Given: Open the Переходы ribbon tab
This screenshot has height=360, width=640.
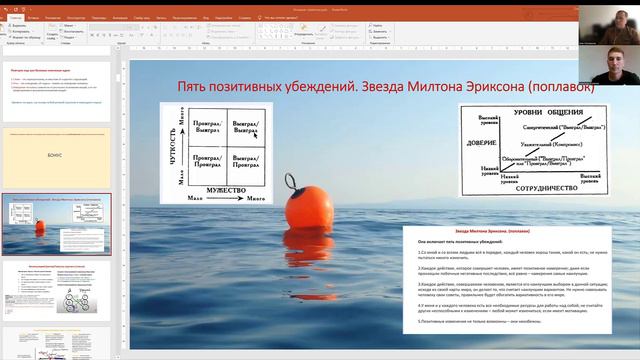Looking at the screenshot, I should click(x=99, y=18).
